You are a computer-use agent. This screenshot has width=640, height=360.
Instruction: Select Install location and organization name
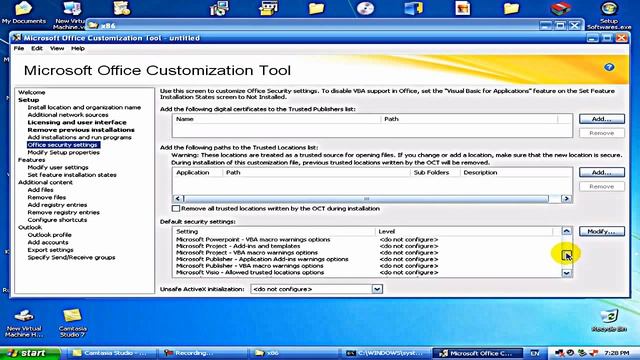[84, 107]
